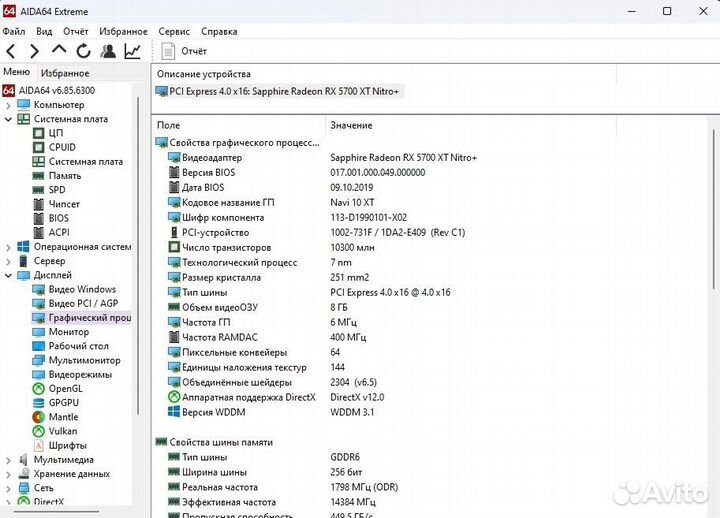Collapse the Дисплей tree node
The width and height of the screenshot is (720, 518).
[8, 276]
